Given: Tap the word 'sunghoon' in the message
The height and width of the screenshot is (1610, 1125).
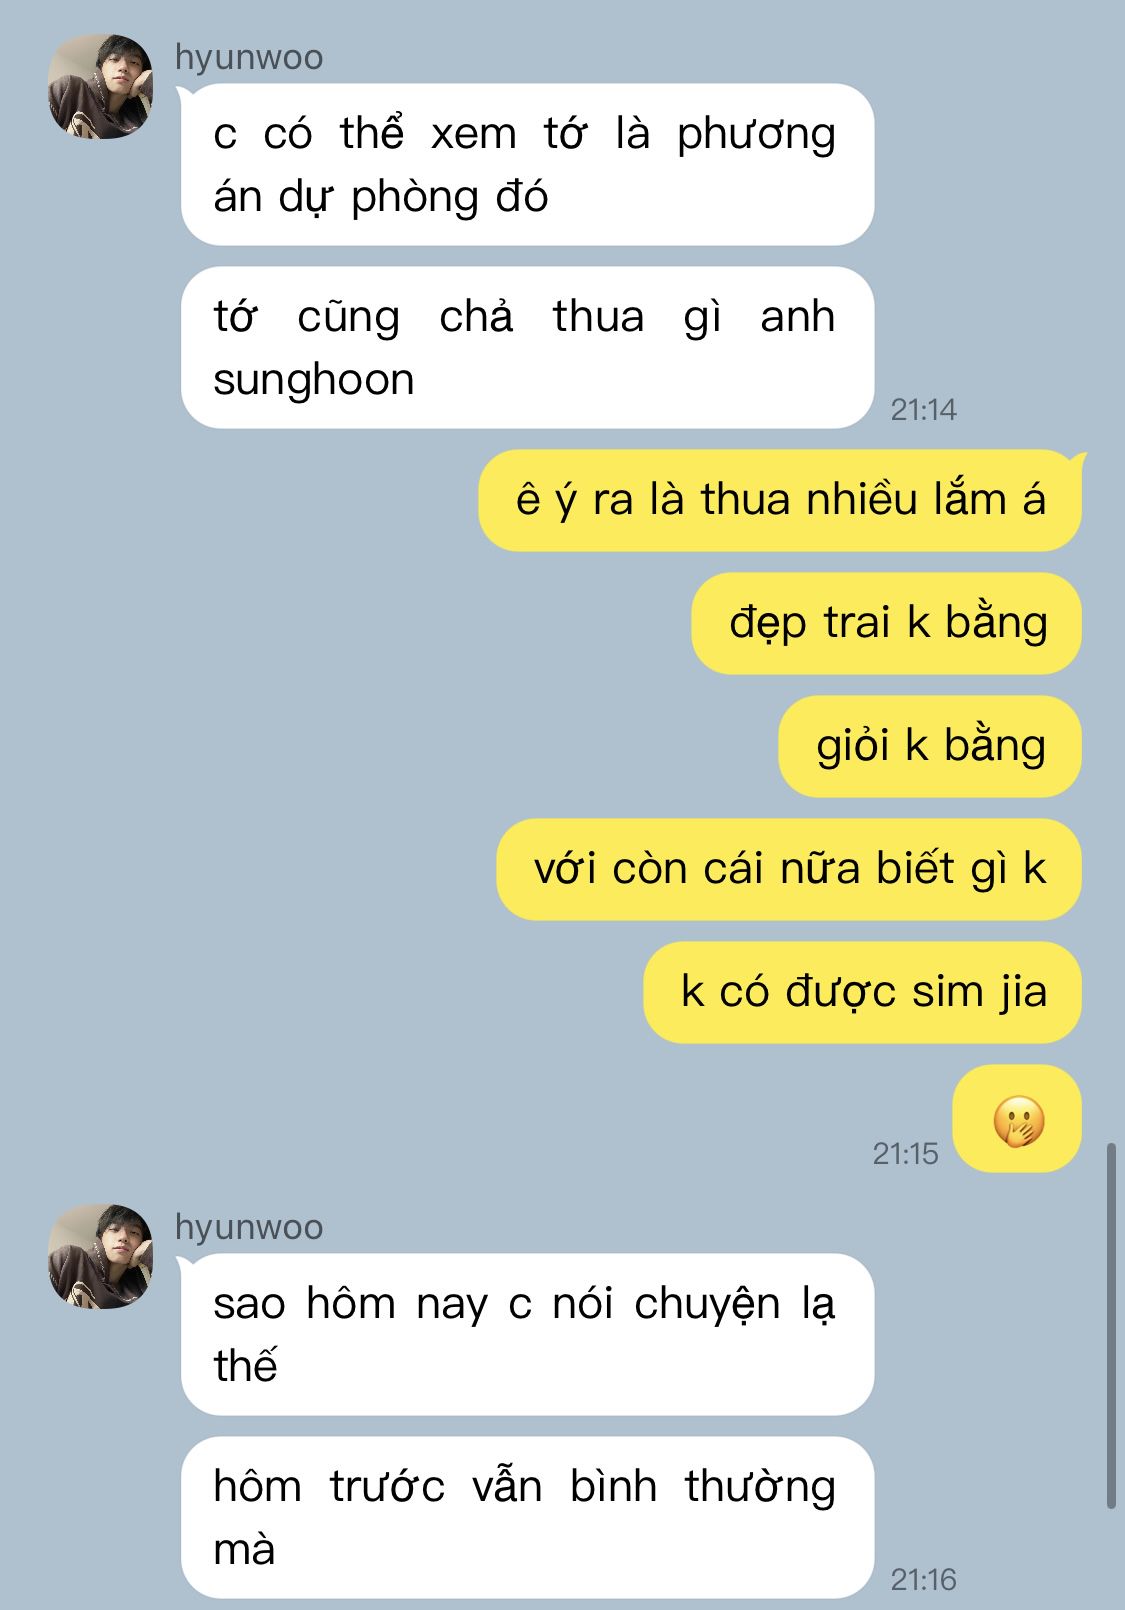Looking at the screenshot, I should point(314,381).
